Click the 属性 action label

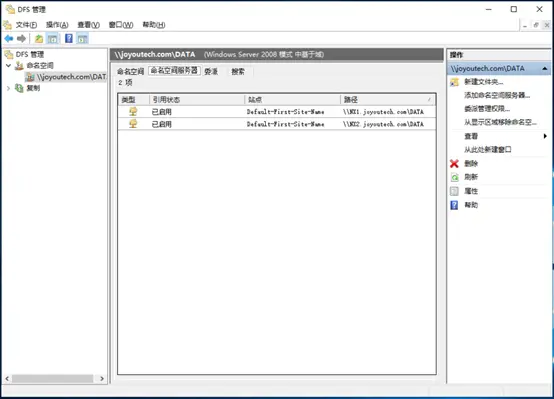point(471,191)
